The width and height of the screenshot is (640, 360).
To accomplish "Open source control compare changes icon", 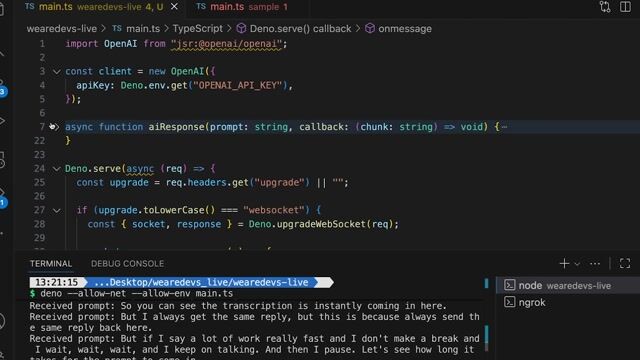I will pyautogui.click(x=605, y=7).
